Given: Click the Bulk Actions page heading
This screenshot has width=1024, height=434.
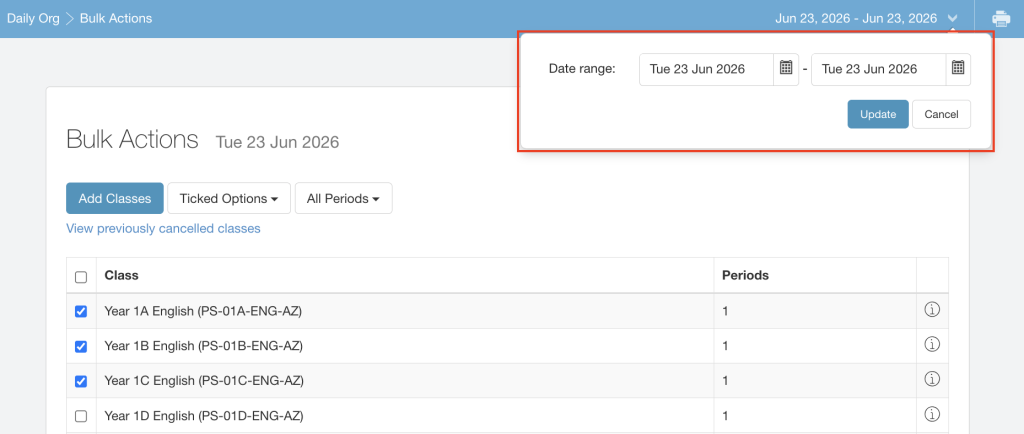Looking at the screenshot, I should 132,140.
